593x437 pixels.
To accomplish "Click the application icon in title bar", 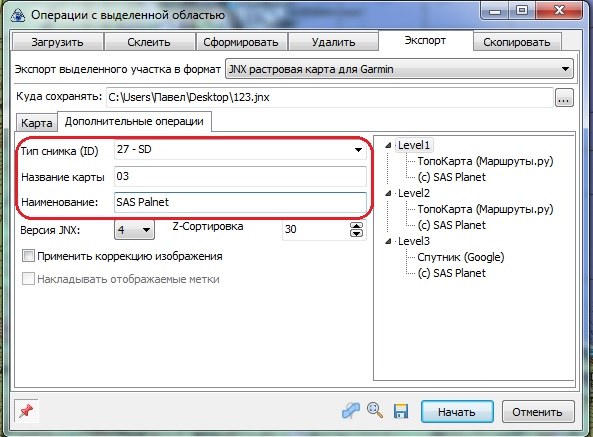I will [x=17, y=15].
